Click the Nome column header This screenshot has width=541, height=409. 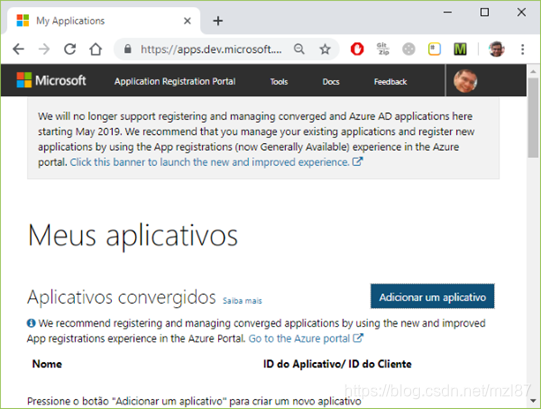(47, 364)
